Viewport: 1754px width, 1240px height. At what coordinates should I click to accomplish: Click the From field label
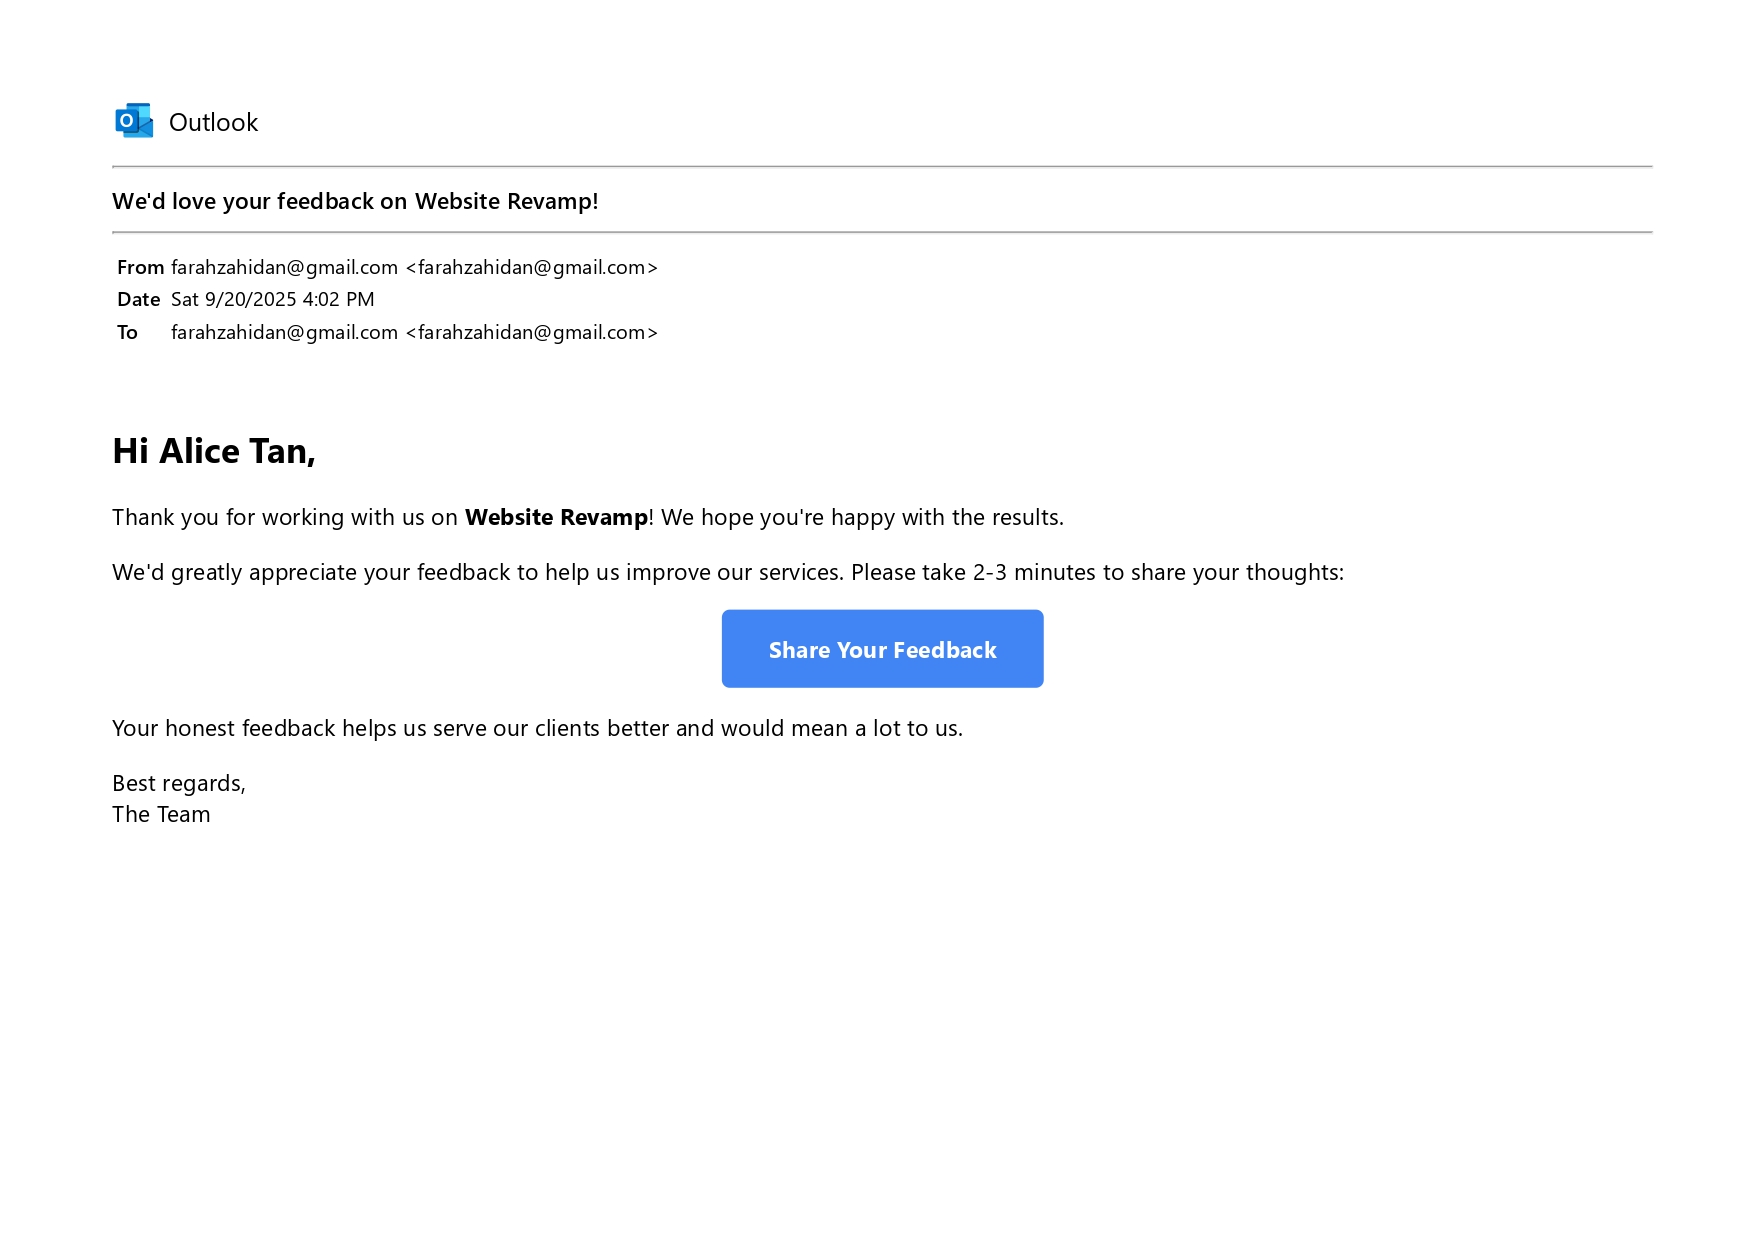pos(140,267)
